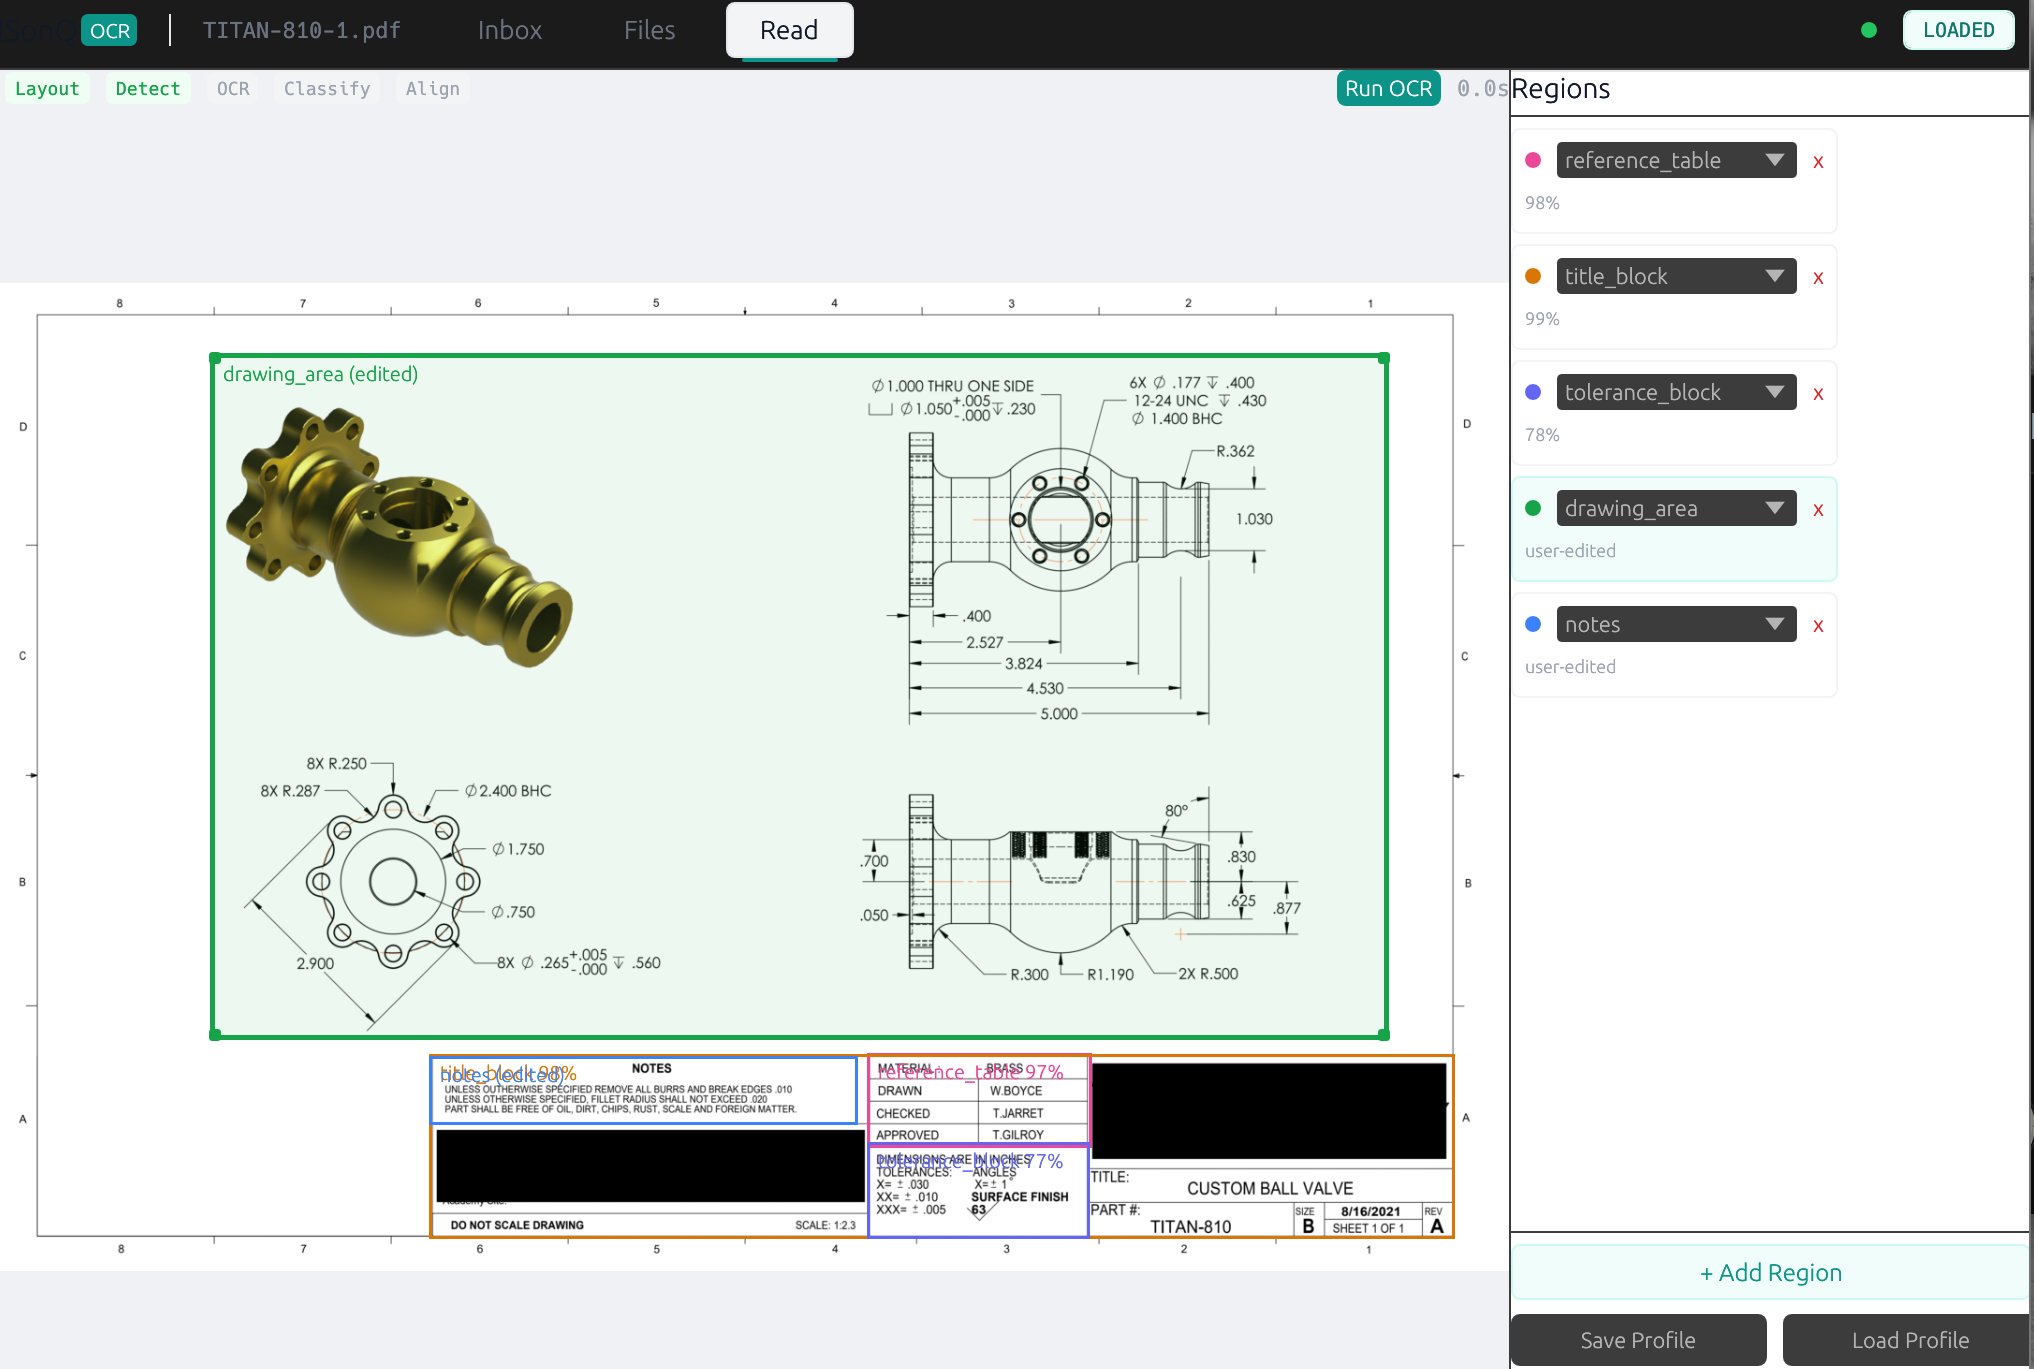
Task: Toggle the Layout pipeline stage
Action: (47, 88)
